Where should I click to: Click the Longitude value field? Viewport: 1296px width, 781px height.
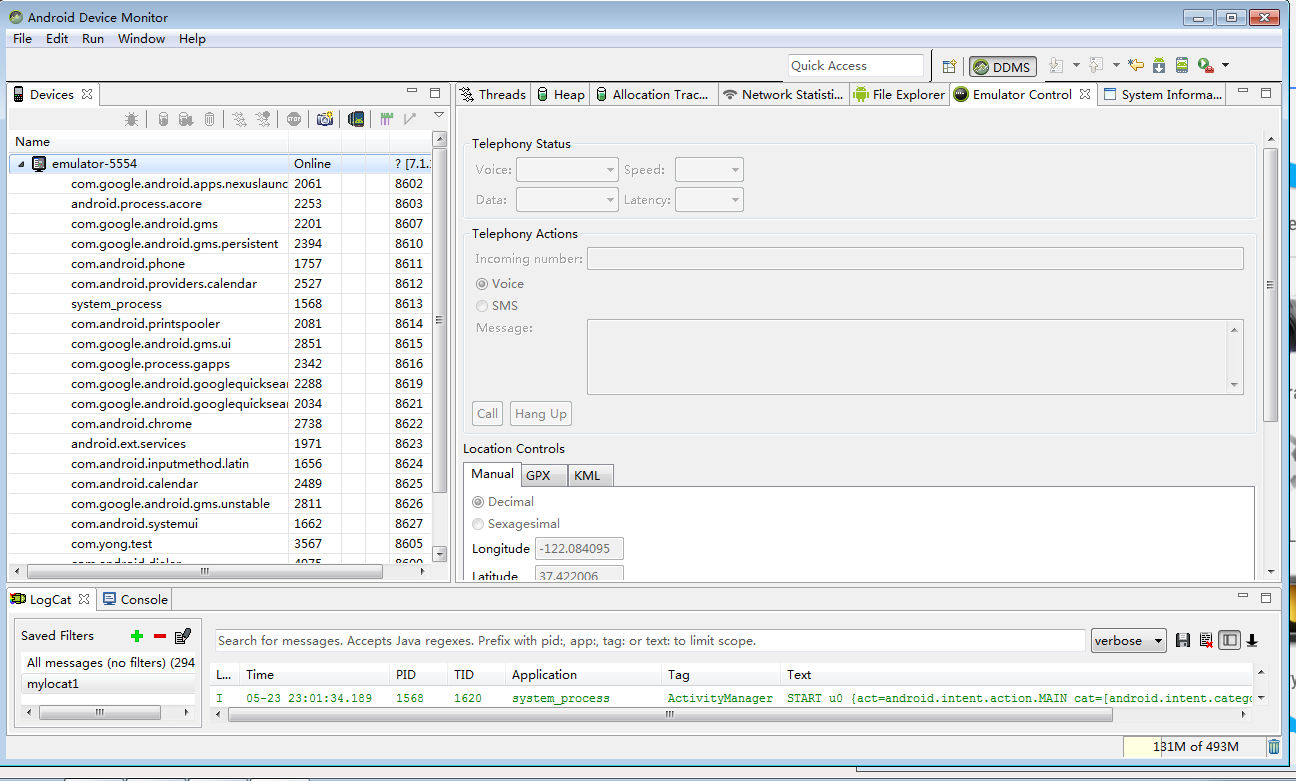tap(580, 549)
